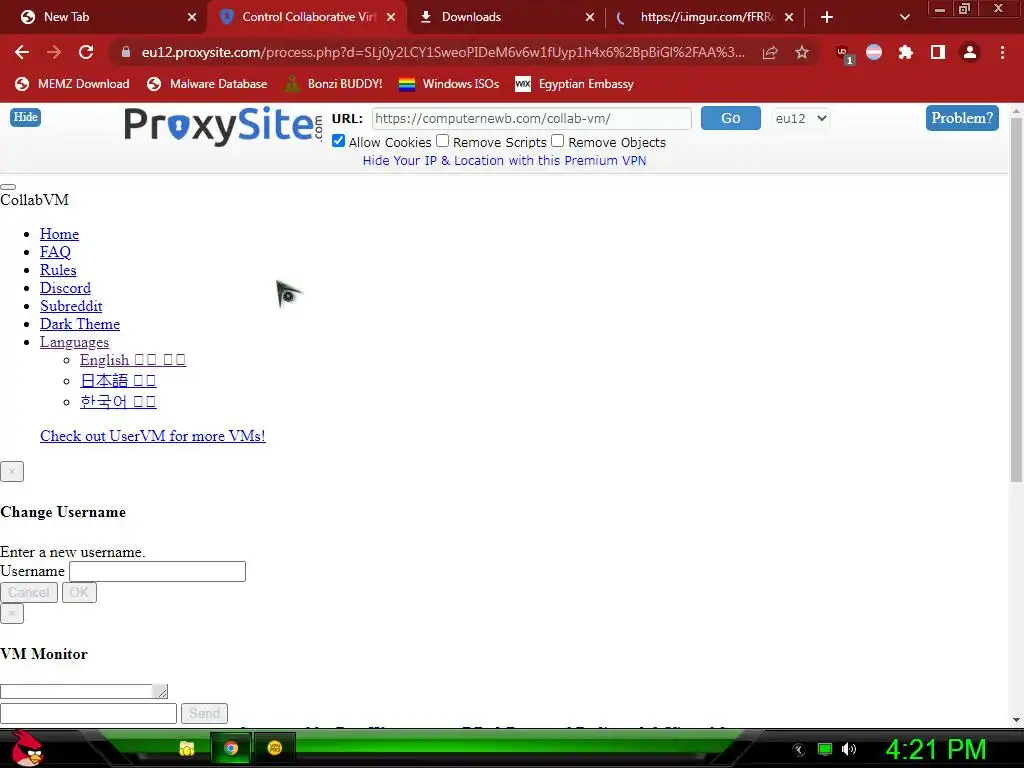1024x768 pixels.
Task: Enable the Remove Objects checkbox
Action: point(558,141)
